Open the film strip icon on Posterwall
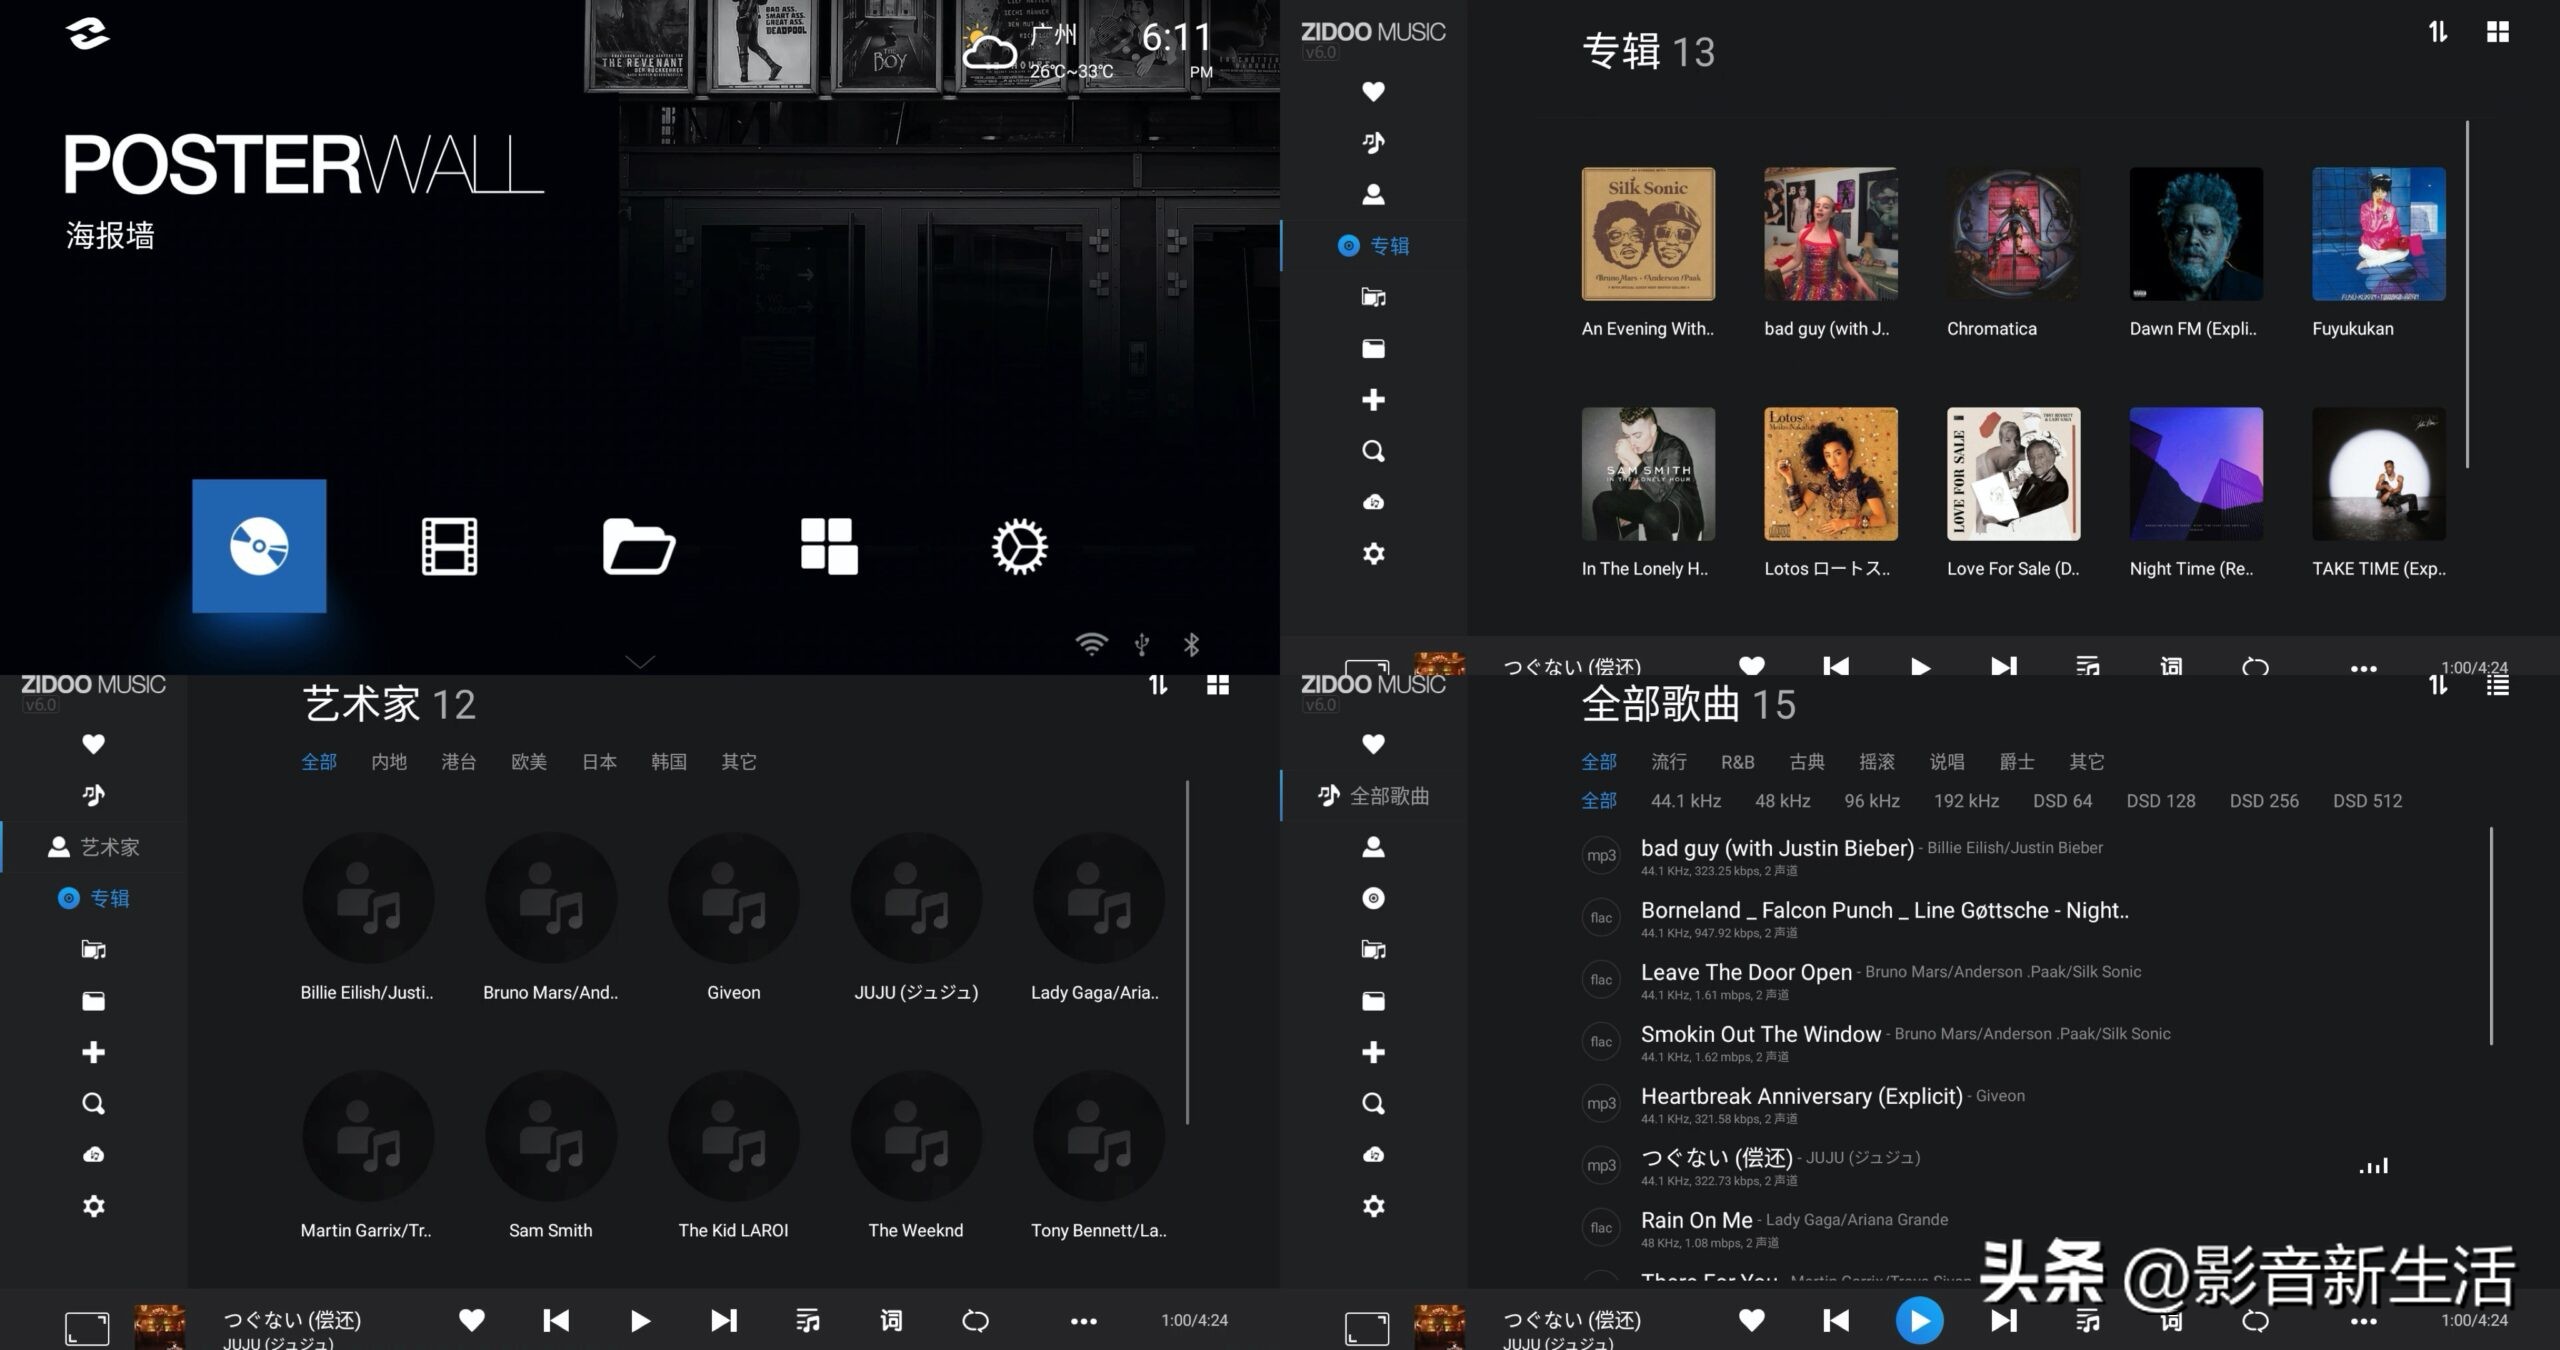 tap(449, 546)
